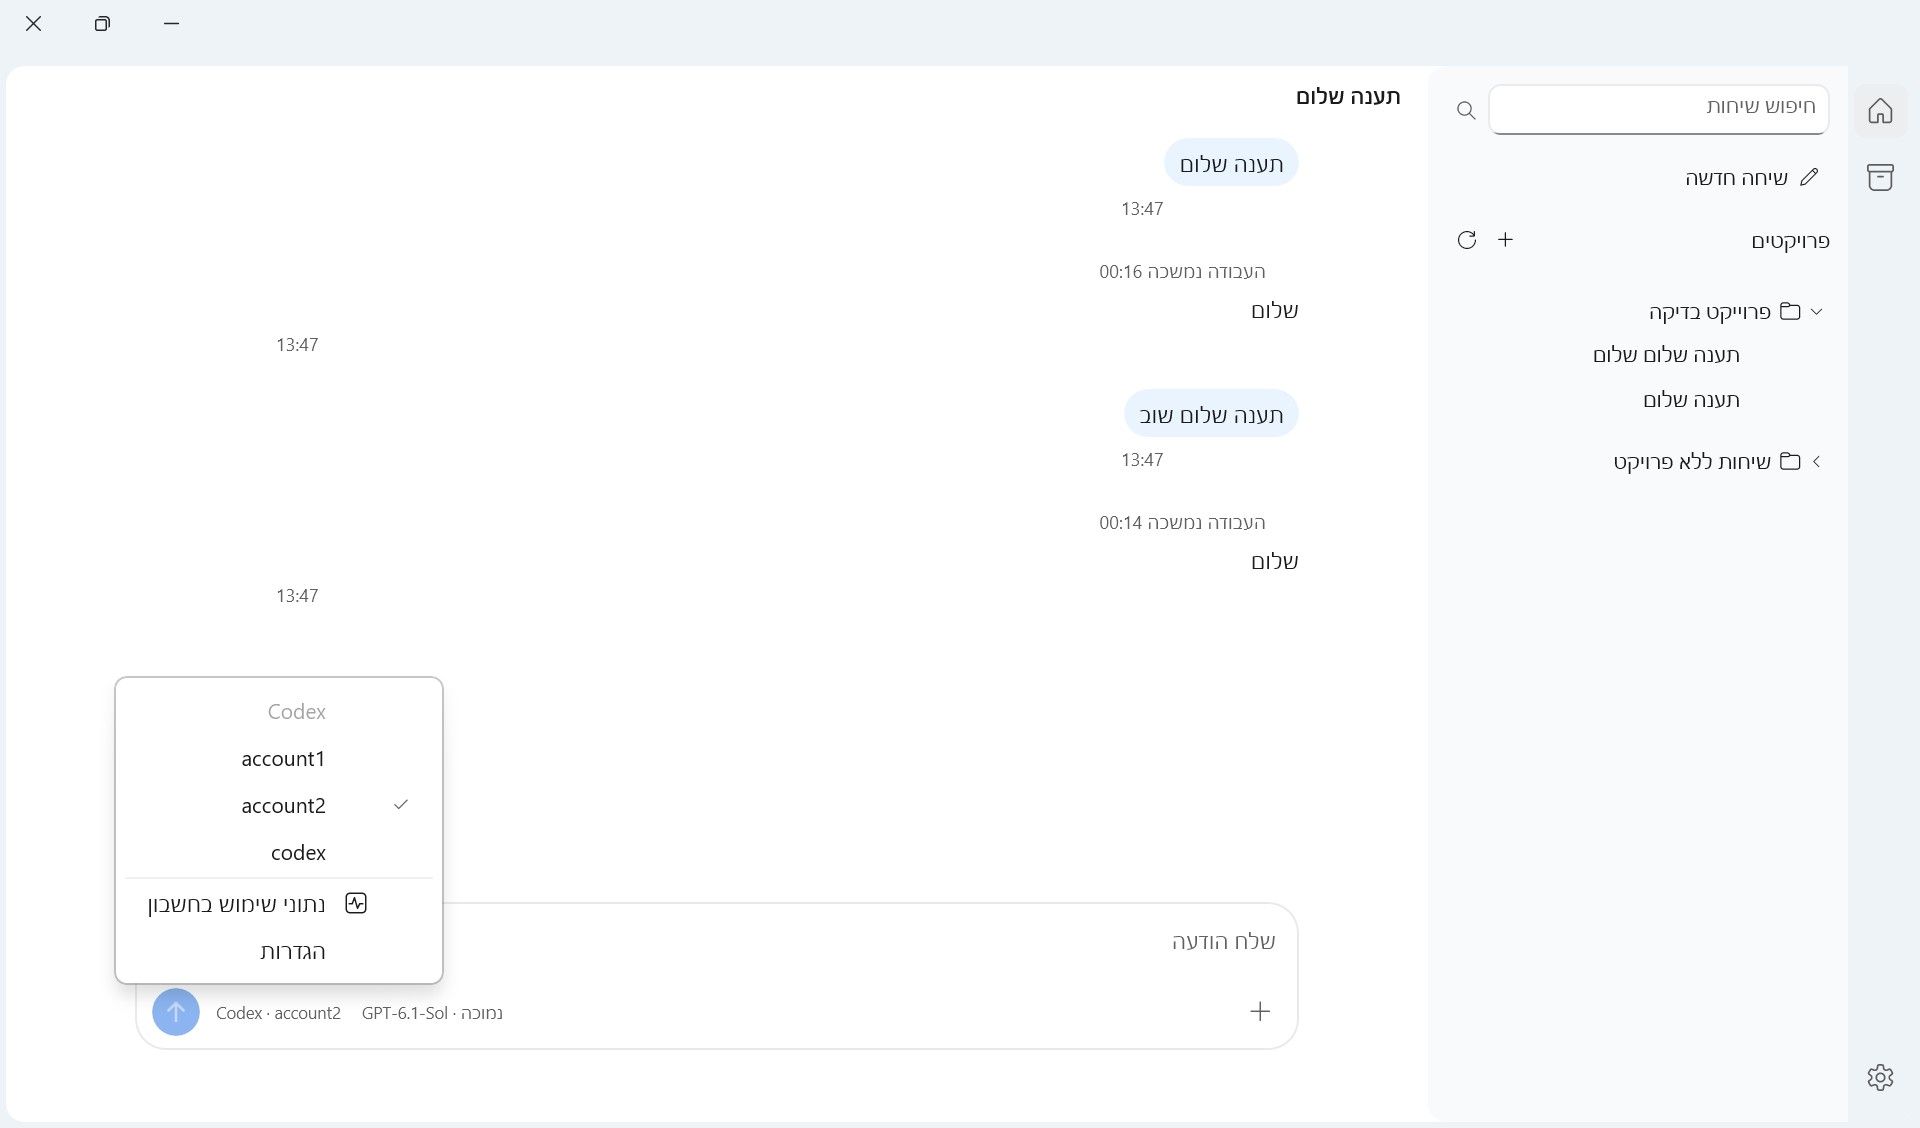Open the home view icon

1880,110
